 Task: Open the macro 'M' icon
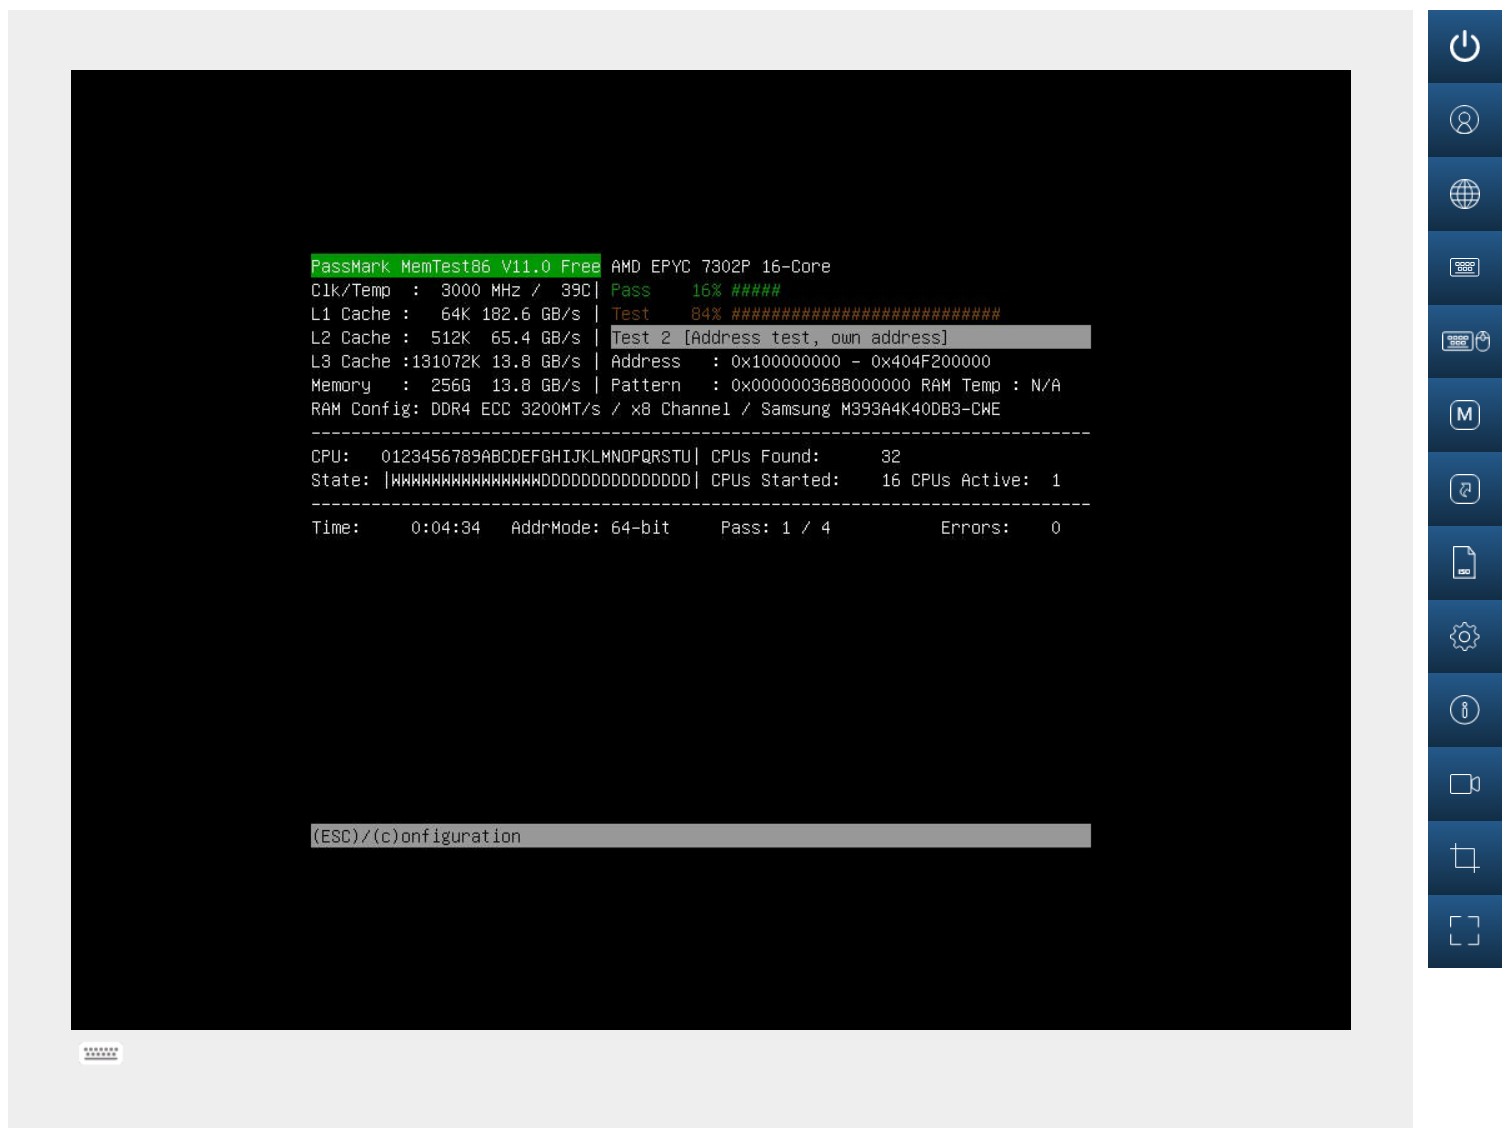point(1464,415)
